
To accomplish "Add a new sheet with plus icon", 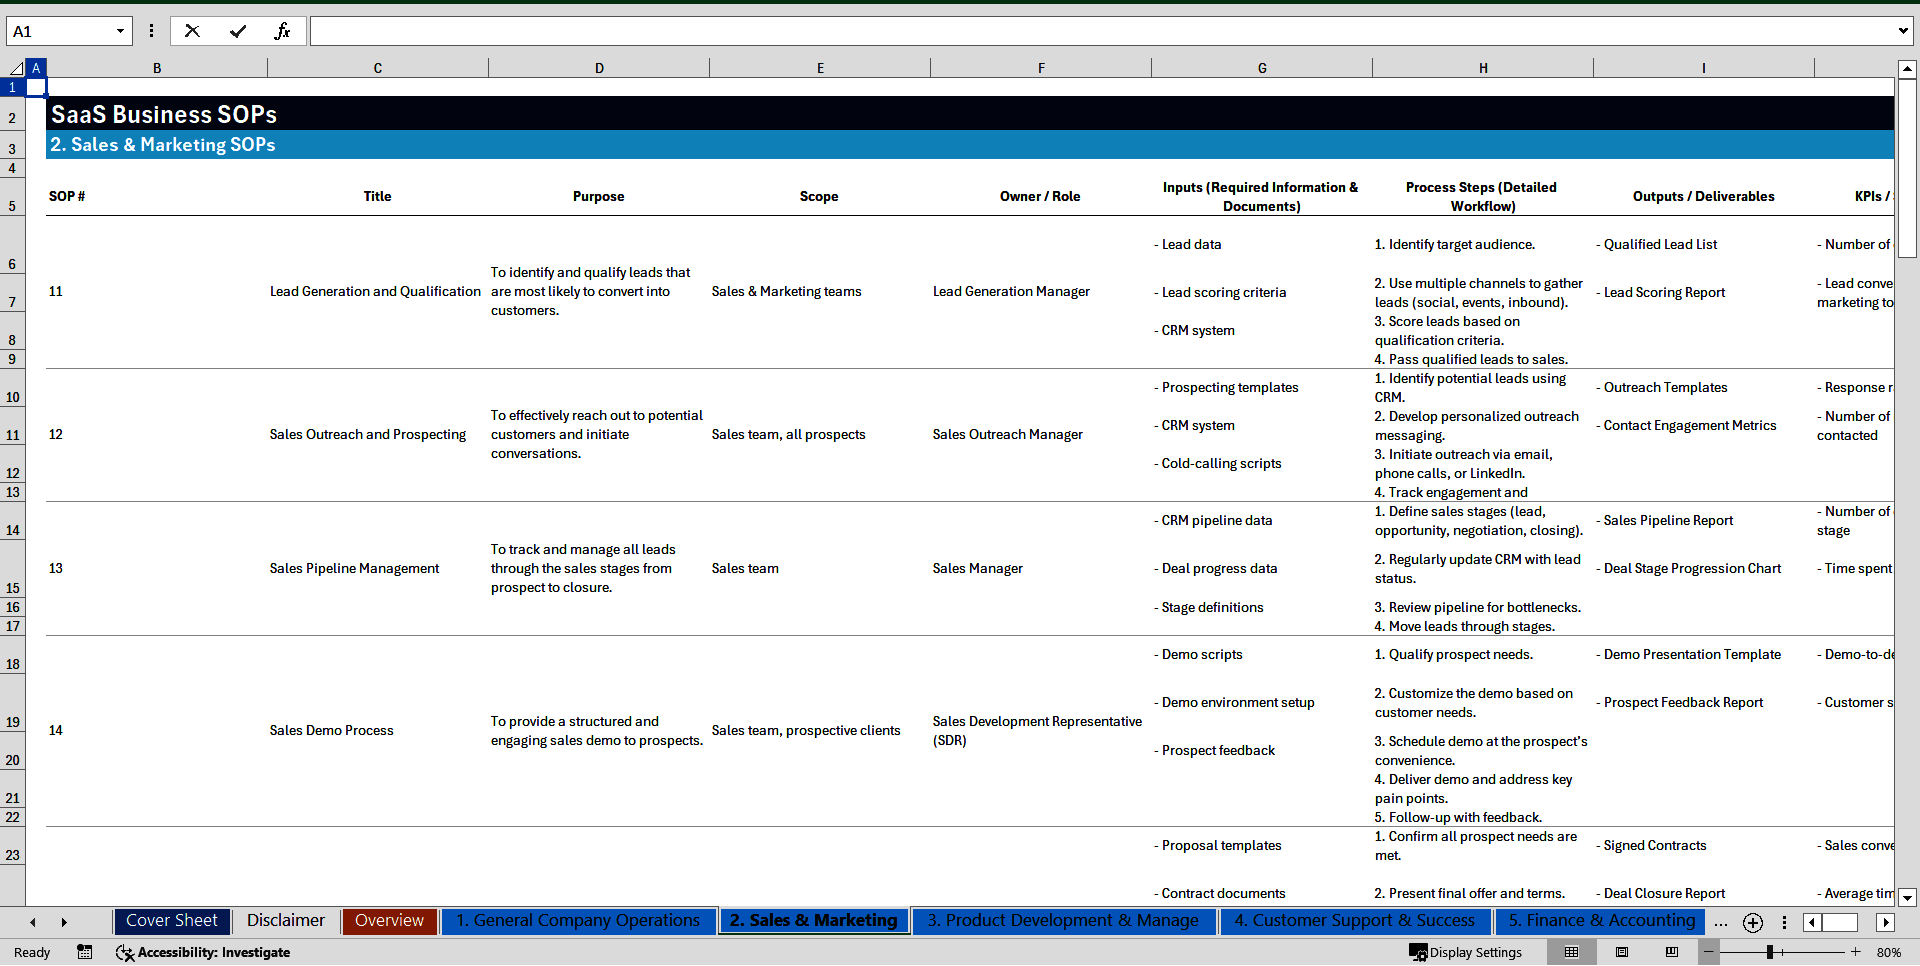I will pyautogui.click(x=1752, y=922).
